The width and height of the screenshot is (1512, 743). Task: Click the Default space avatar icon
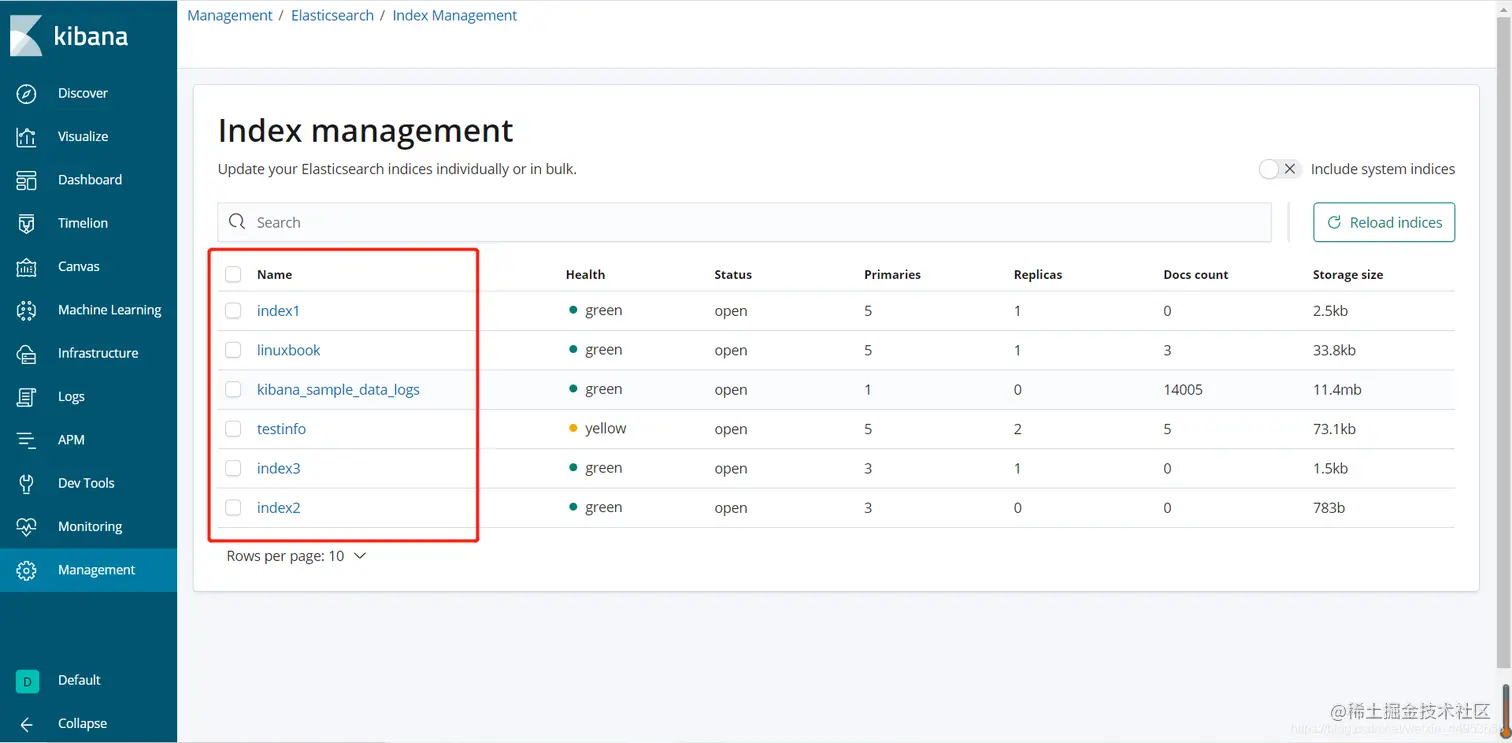(27, 681)
